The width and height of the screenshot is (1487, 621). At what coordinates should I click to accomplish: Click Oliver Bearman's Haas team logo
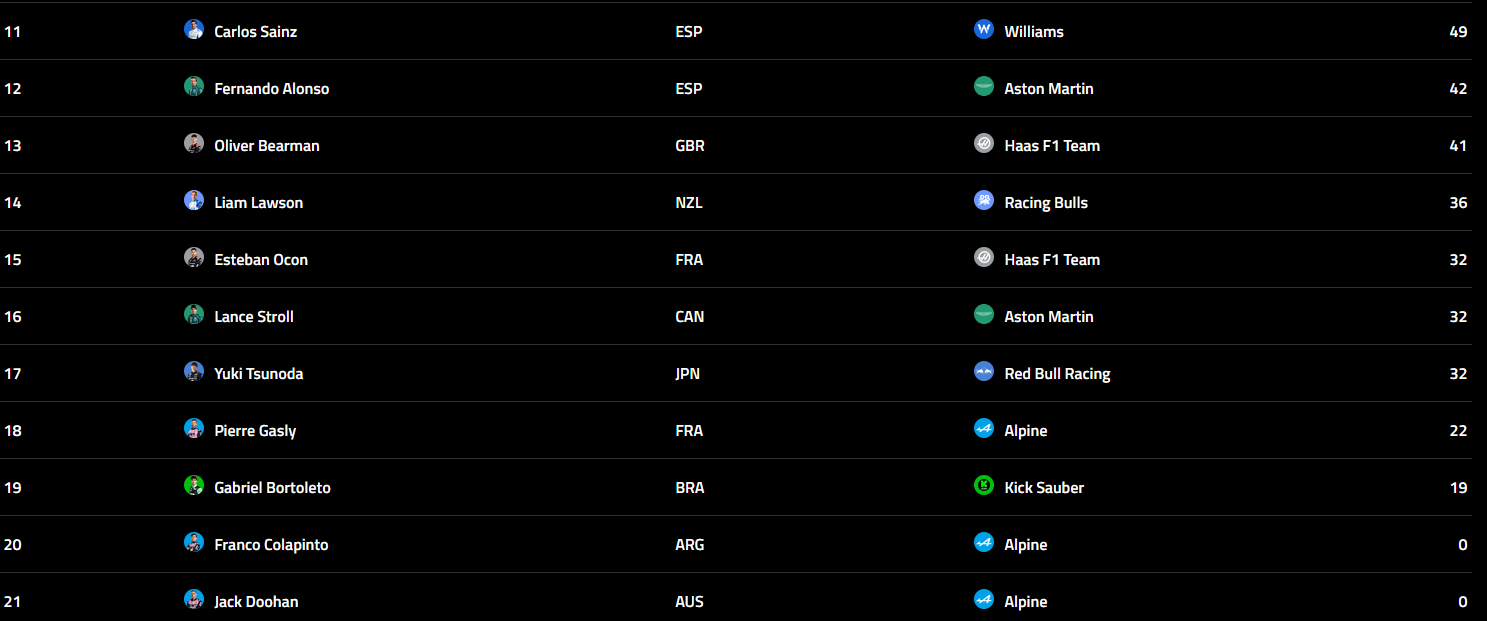click(x=984, y=144)
